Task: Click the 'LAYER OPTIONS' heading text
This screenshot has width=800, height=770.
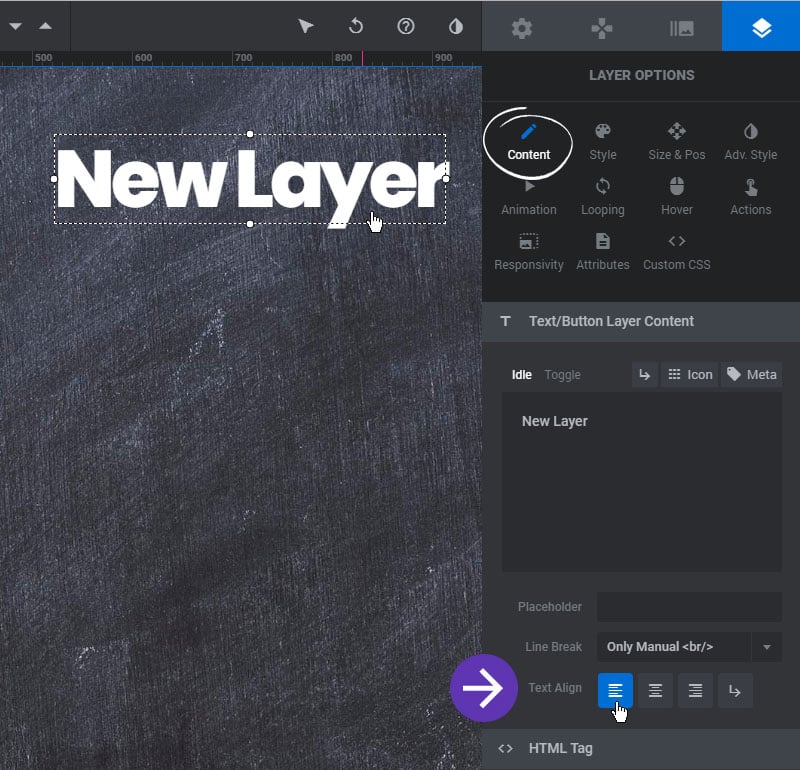Action: click(x=641, y=76)
